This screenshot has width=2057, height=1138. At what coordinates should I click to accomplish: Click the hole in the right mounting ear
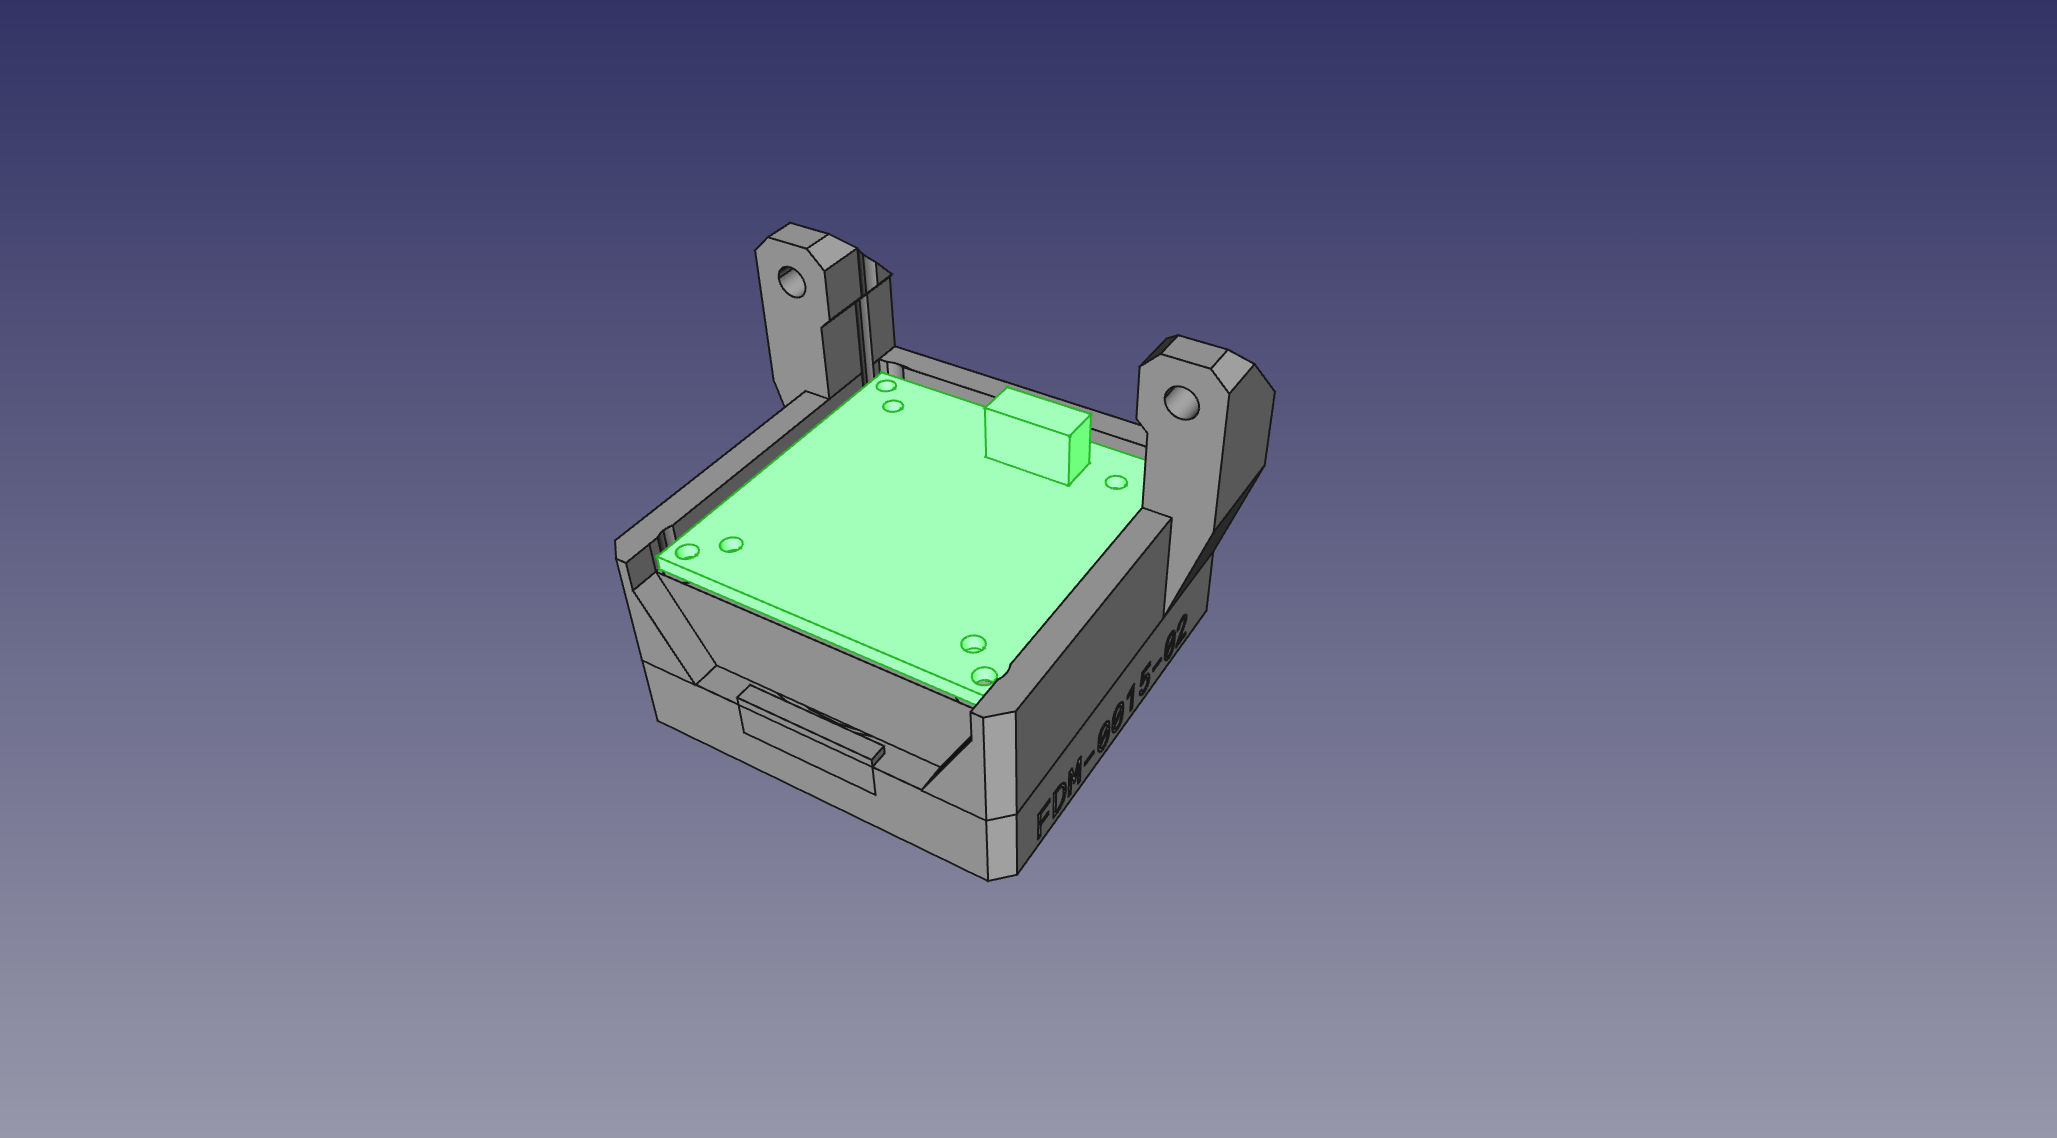(x=1182, y=404)
